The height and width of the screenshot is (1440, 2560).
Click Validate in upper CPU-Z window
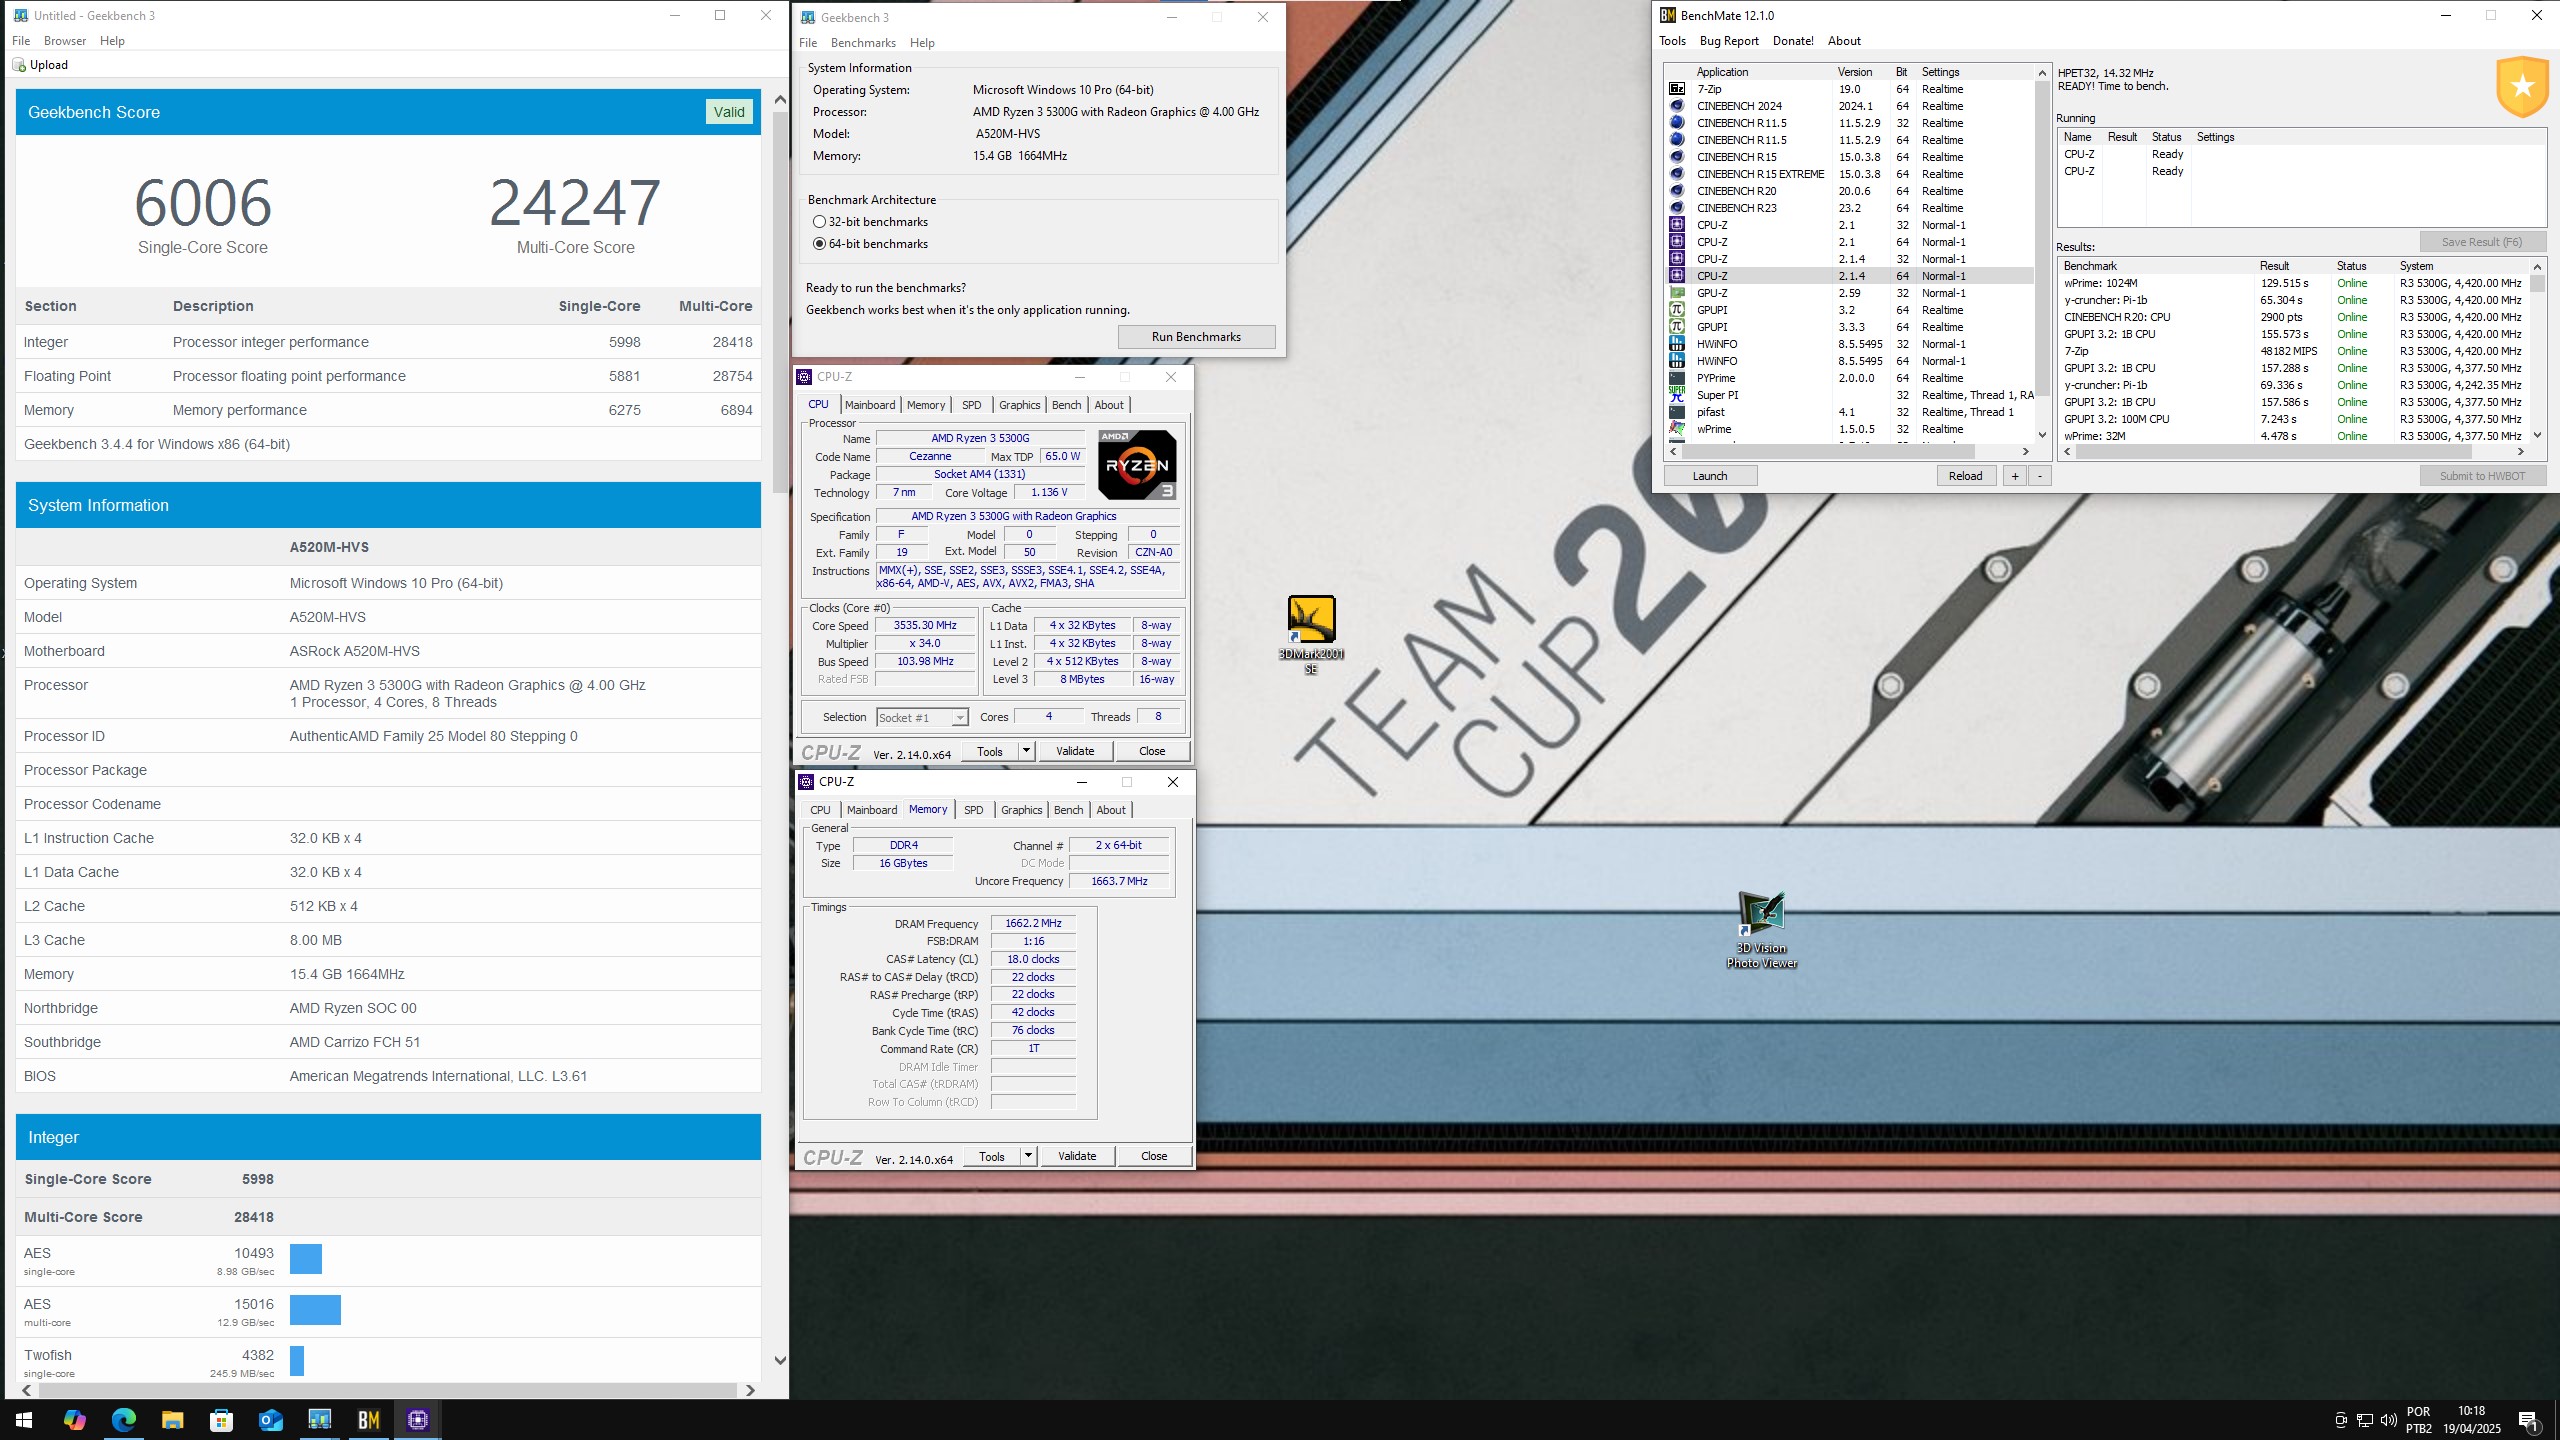[x=1075, y=751]
